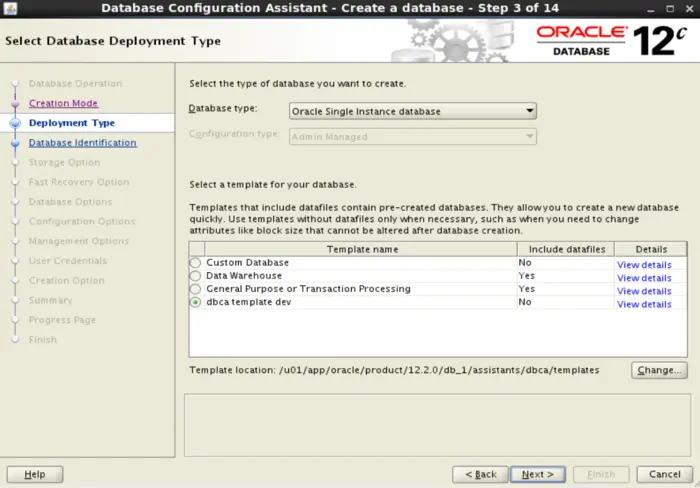View details for Data Warehouse
Image resolution: width=700 pixels, height=488 pixels.
(644, 278)
